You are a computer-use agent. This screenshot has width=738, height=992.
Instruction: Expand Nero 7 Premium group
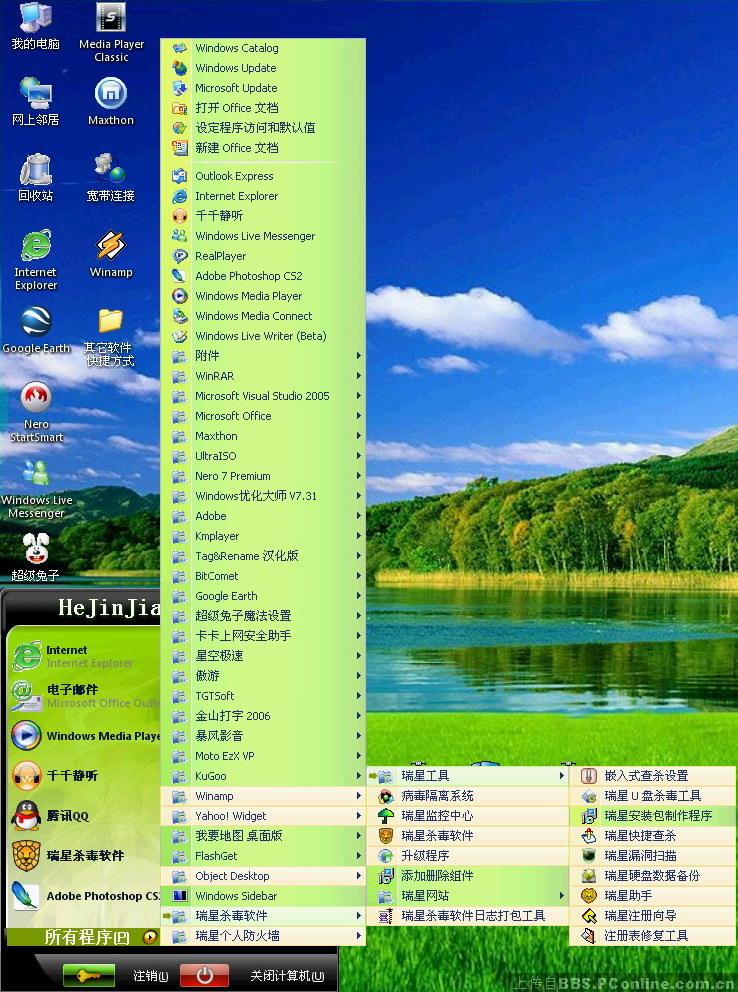tap(263, 476)
